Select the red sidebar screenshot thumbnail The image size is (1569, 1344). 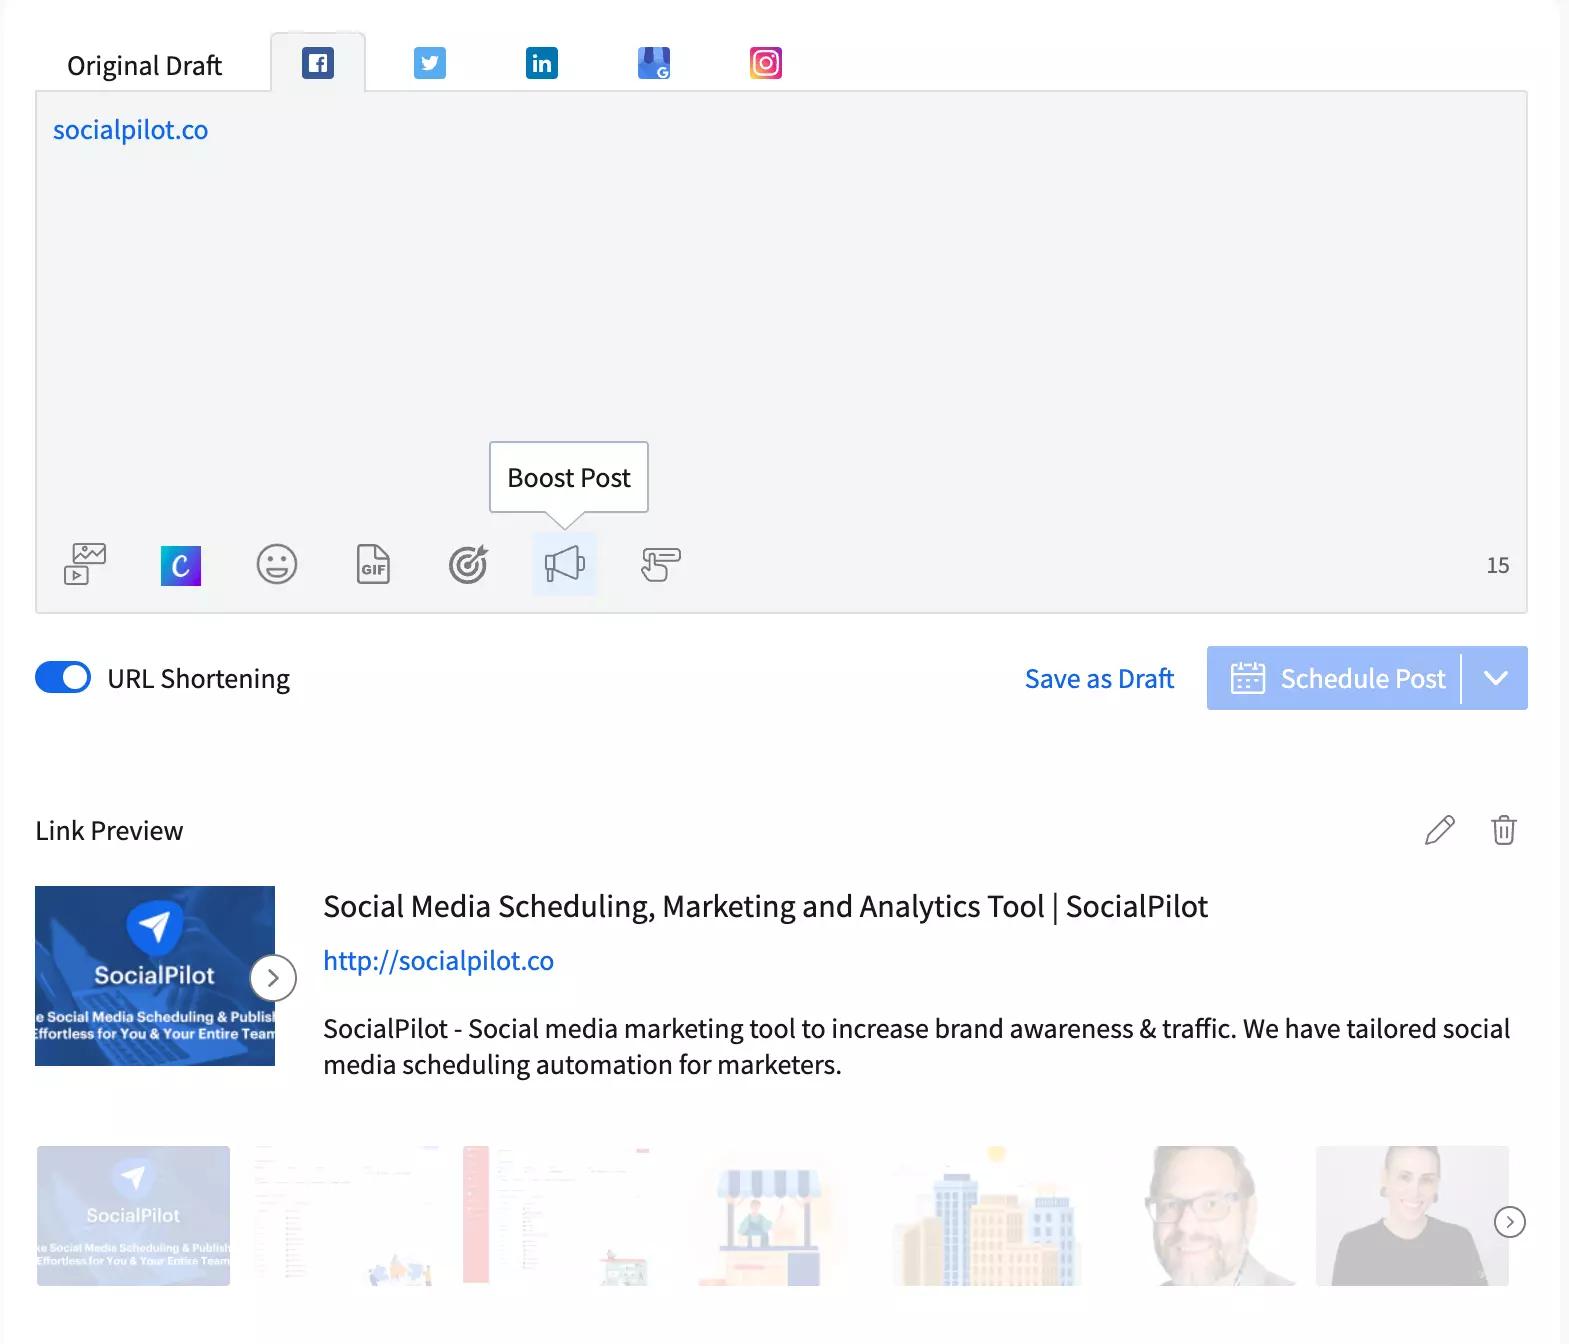[557, 1216]
